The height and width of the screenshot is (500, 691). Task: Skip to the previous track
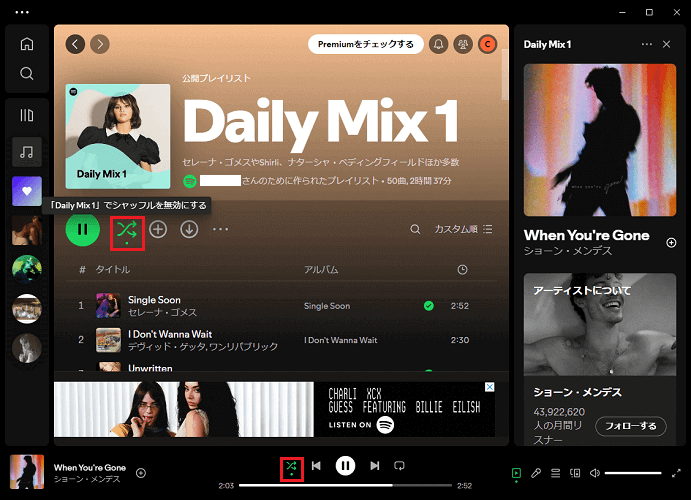click(x=316, y=466)
